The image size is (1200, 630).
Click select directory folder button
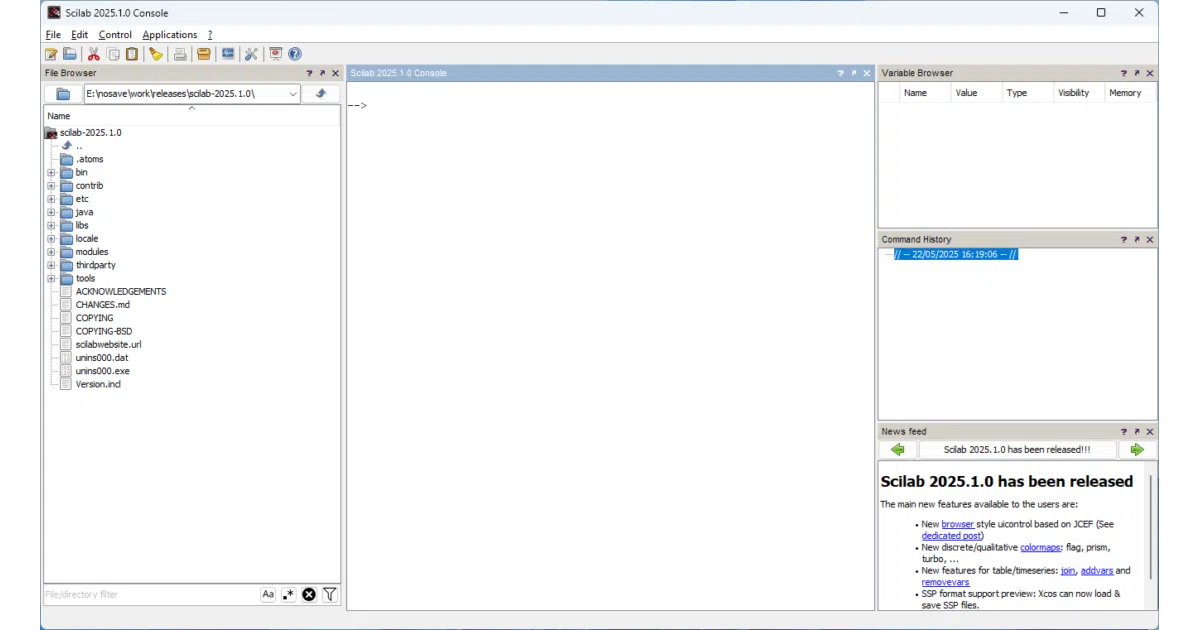63,94
